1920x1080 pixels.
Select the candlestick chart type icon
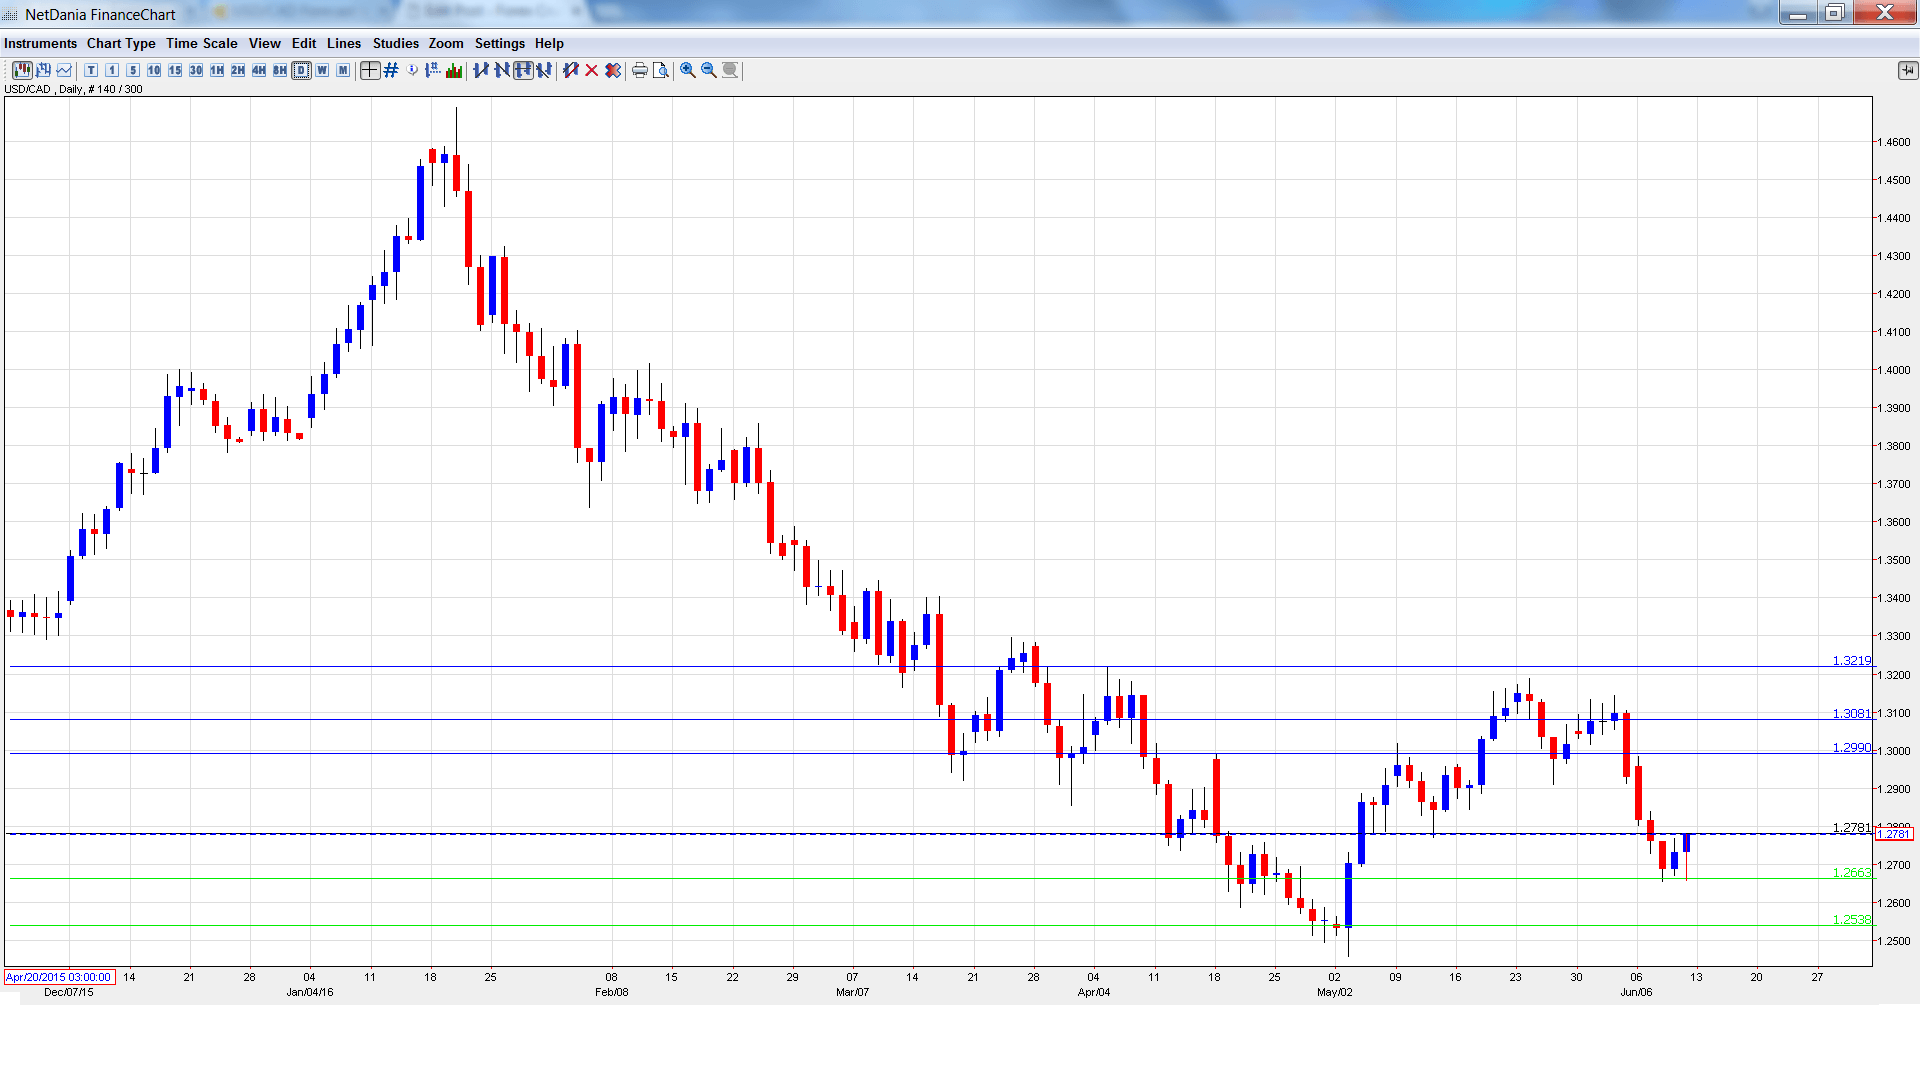point(22,70)
